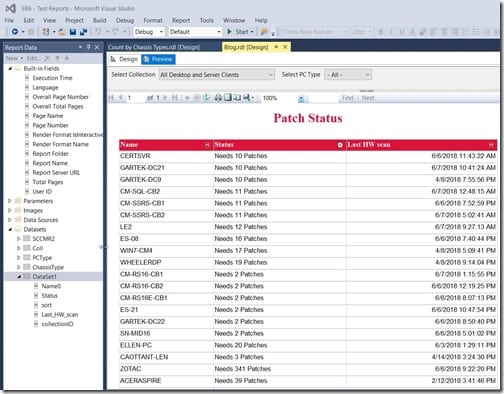This screenshot has height=394, width=504.
Task: Switch to Count by Chassis Types.rdl tab
Action: click(154, 47)
